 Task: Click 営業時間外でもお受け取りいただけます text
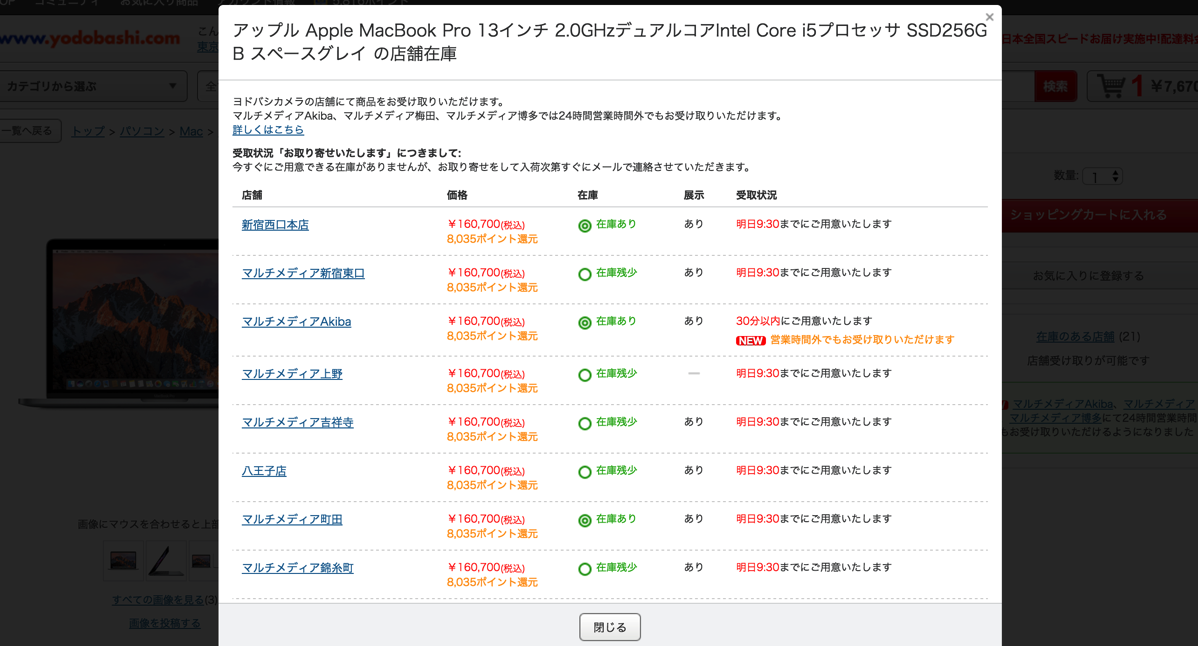[862, 340]
